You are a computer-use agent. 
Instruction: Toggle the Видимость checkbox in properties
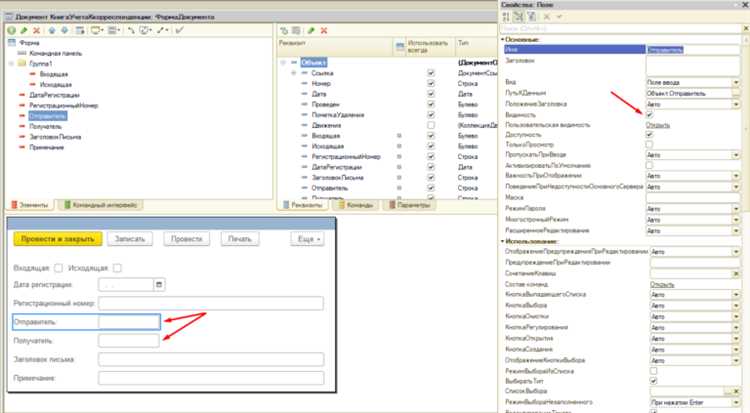650,114
